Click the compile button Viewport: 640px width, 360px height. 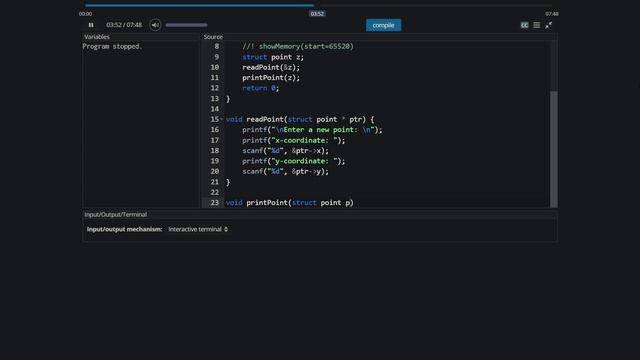point(383,25)
